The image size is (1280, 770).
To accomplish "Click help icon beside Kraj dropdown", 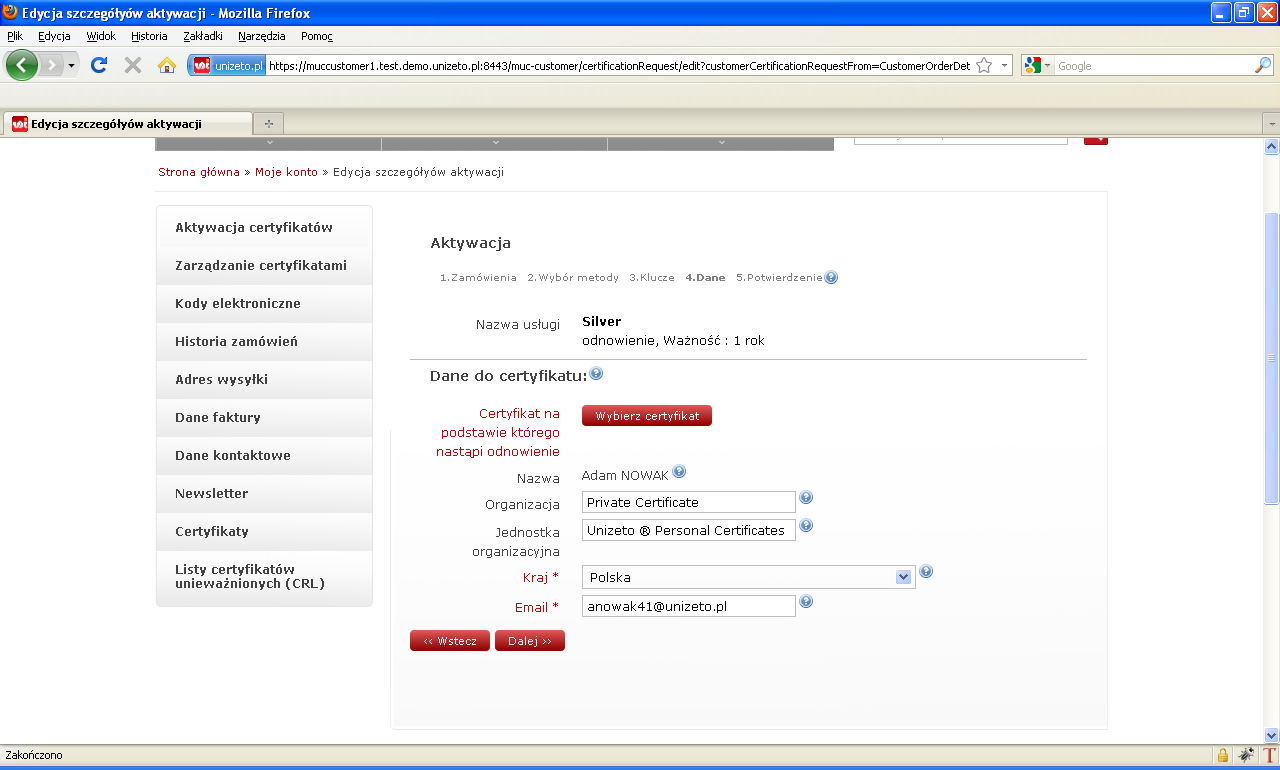I will click(x=926, y=572).
